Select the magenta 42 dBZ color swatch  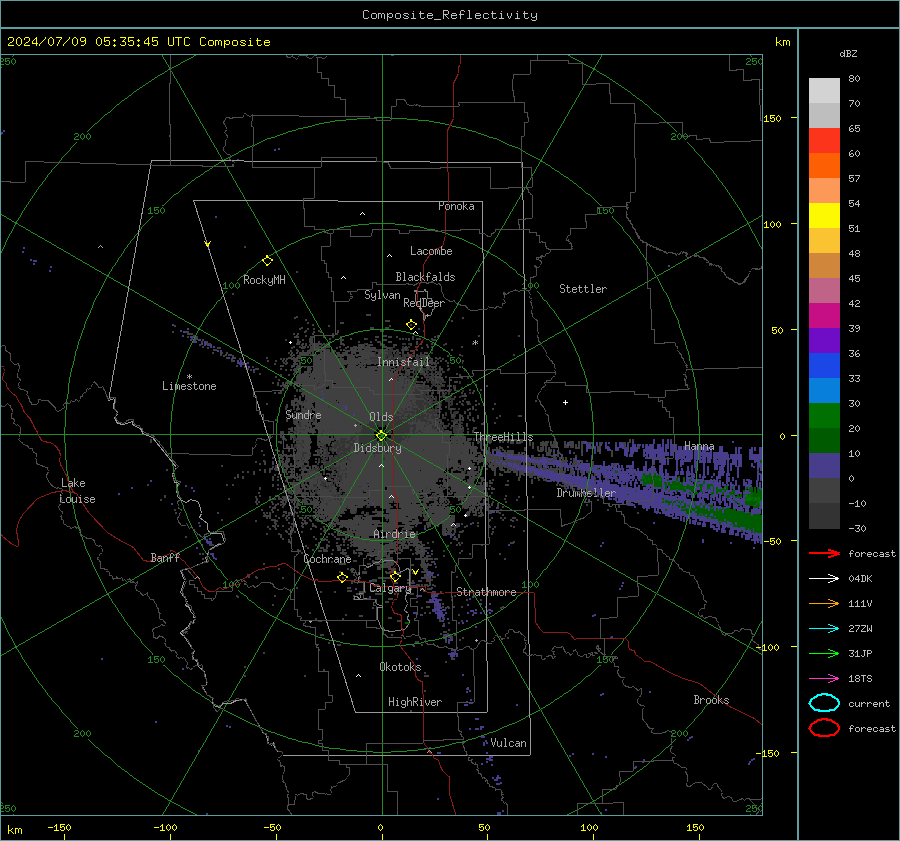(824, 315)
